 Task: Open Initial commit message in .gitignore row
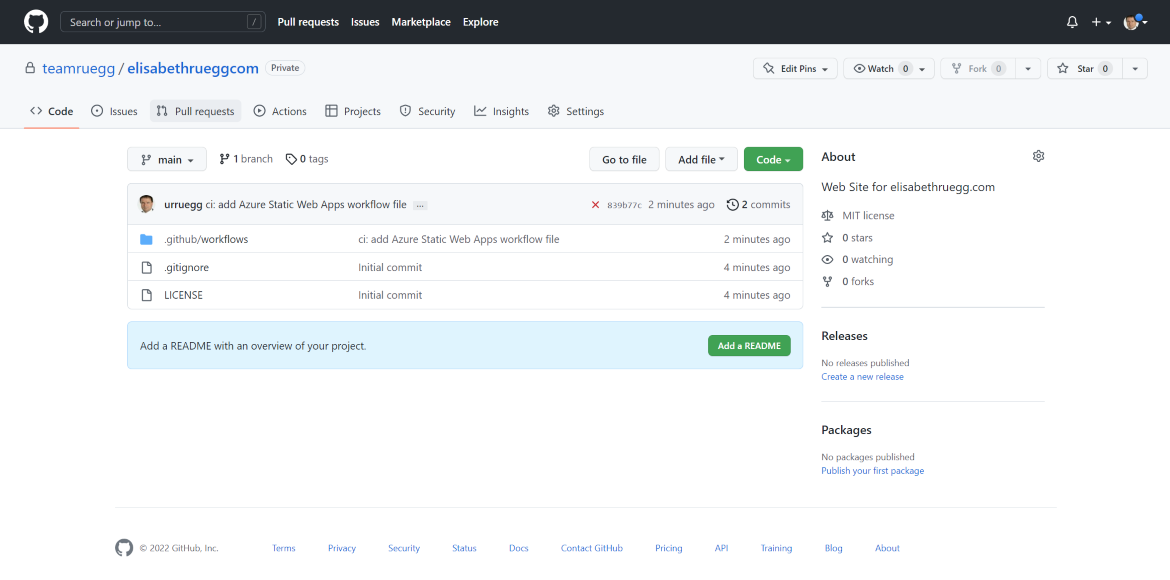tap(390, 267)
